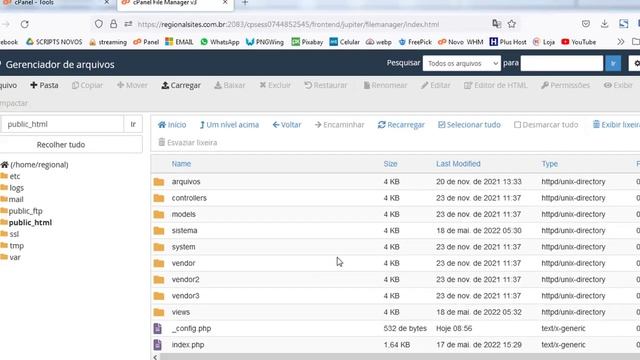Click the Encaminhar forward button
Screen dimensions: 640x360
coord(339,125)
